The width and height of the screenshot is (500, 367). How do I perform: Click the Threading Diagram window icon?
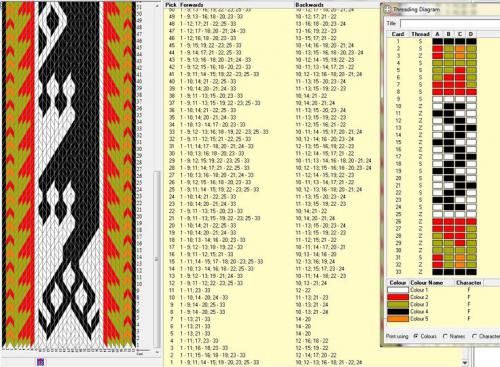(x=387, y=9)
